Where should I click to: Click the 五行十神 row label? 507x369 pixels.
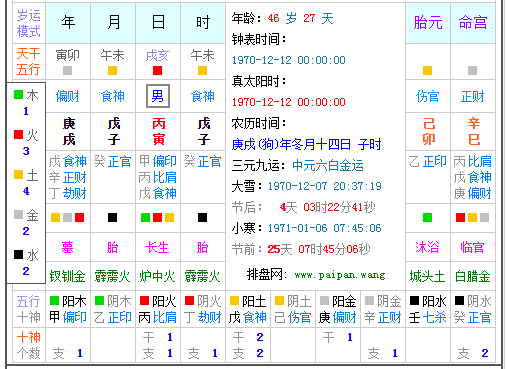click(x=29, y=309)
